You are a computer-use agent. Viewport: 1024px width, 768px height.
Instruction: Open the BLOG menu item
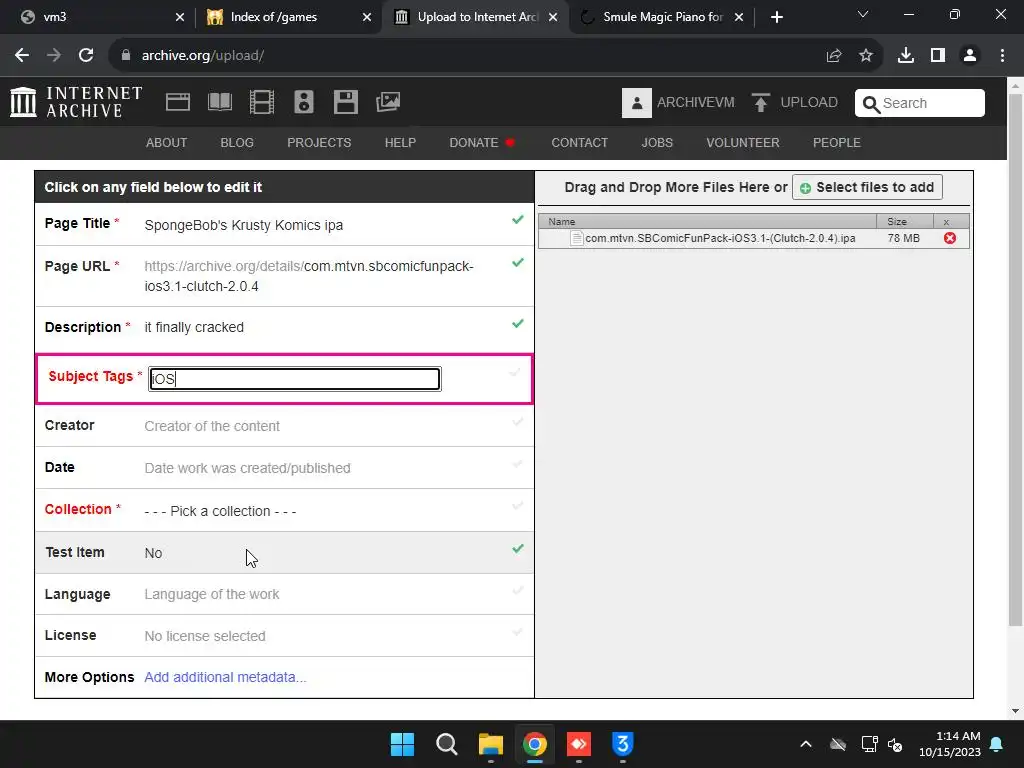237,142
